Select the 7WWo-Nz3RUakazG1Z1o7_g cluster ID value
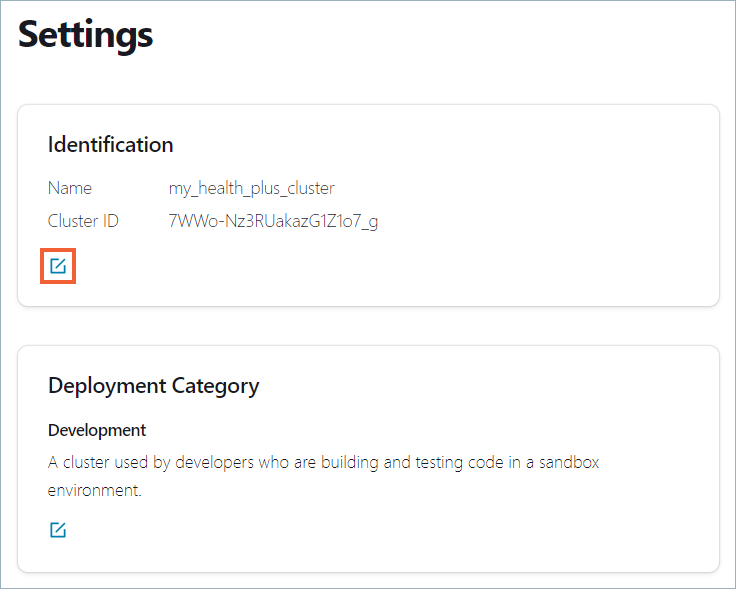The width and height of the screenshot is (736, 589). point(273,221)
